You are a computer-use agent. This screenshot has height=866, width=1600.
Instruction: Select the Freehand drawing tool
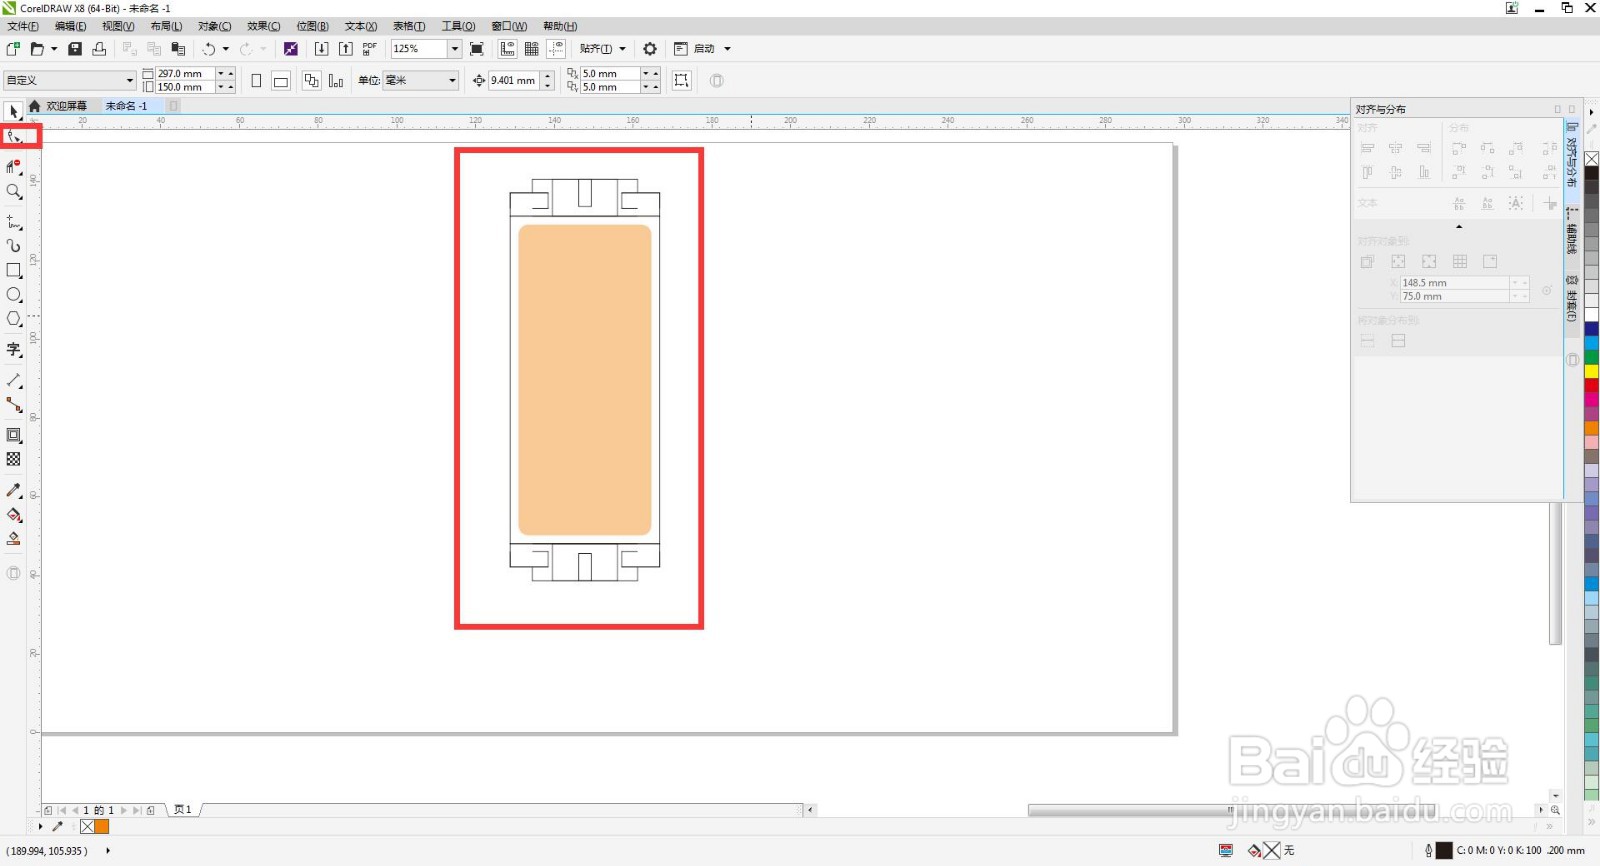pos(14,221)
